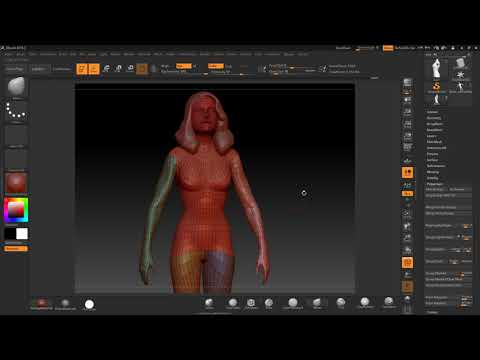Click the Move view icon on right shelf
The width and height of the screenshot is (480, 360).
tap(407, 226)
